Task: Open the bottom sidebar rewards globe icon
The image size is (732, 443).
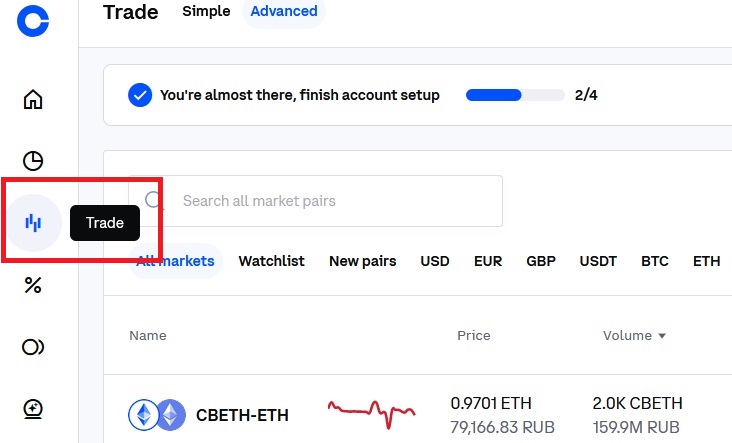Action: [x=33, y=409]
